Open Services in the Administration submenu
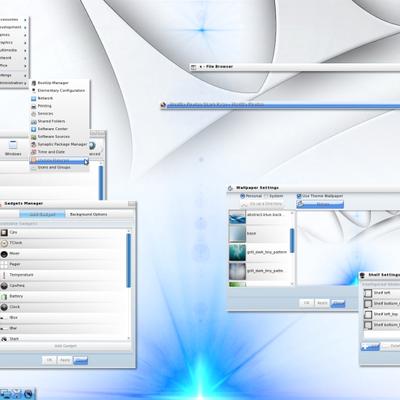Image resolution: width=400 pixels, height=400 pixels. point(59,113)
